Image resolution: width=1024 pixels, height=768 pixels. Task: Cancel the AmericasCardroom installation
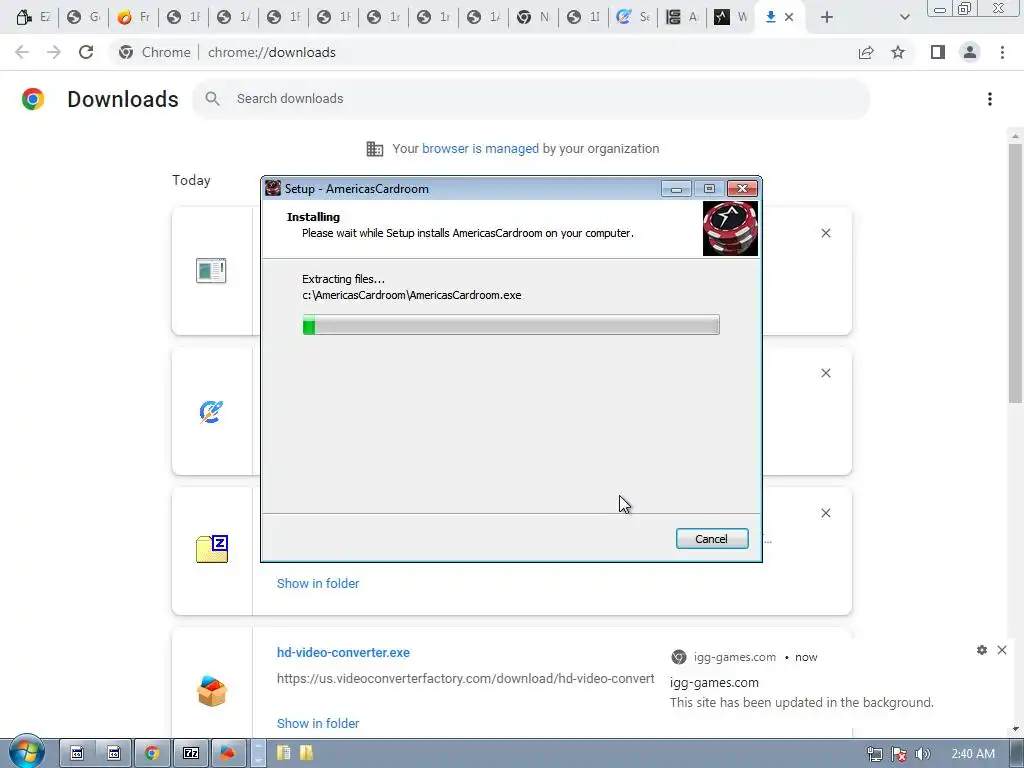click(x=711, y=539)
